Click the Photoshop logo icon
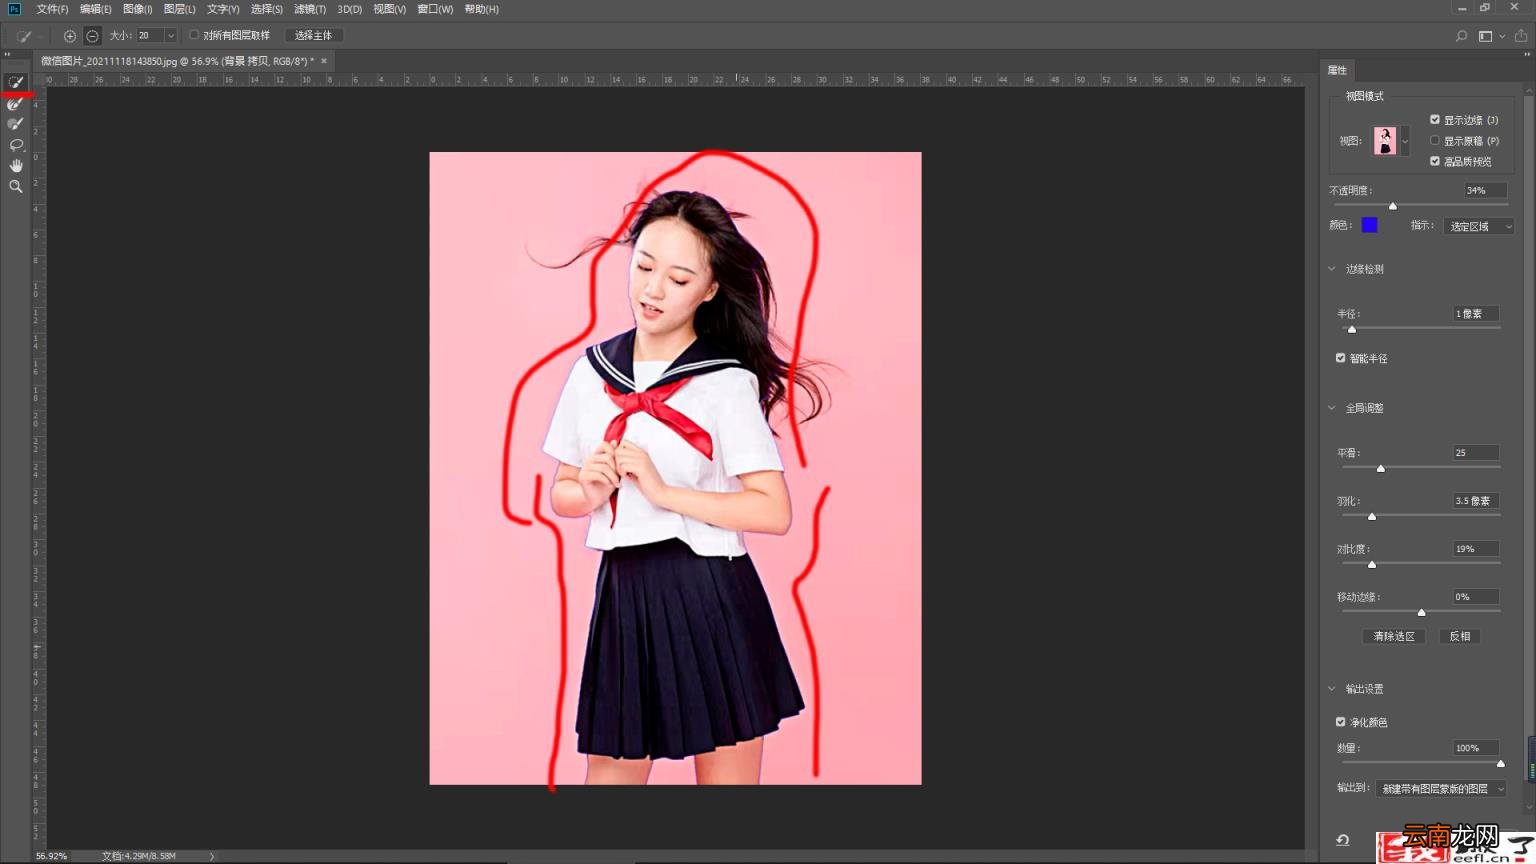This screenshot has width=1536, height=864. click(14, 9)
